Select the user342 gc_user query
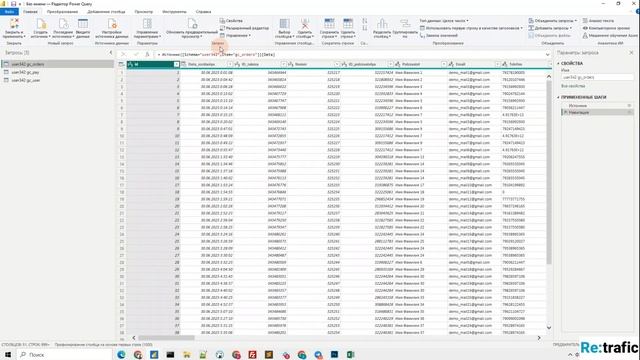 click(x=58, y=80)
